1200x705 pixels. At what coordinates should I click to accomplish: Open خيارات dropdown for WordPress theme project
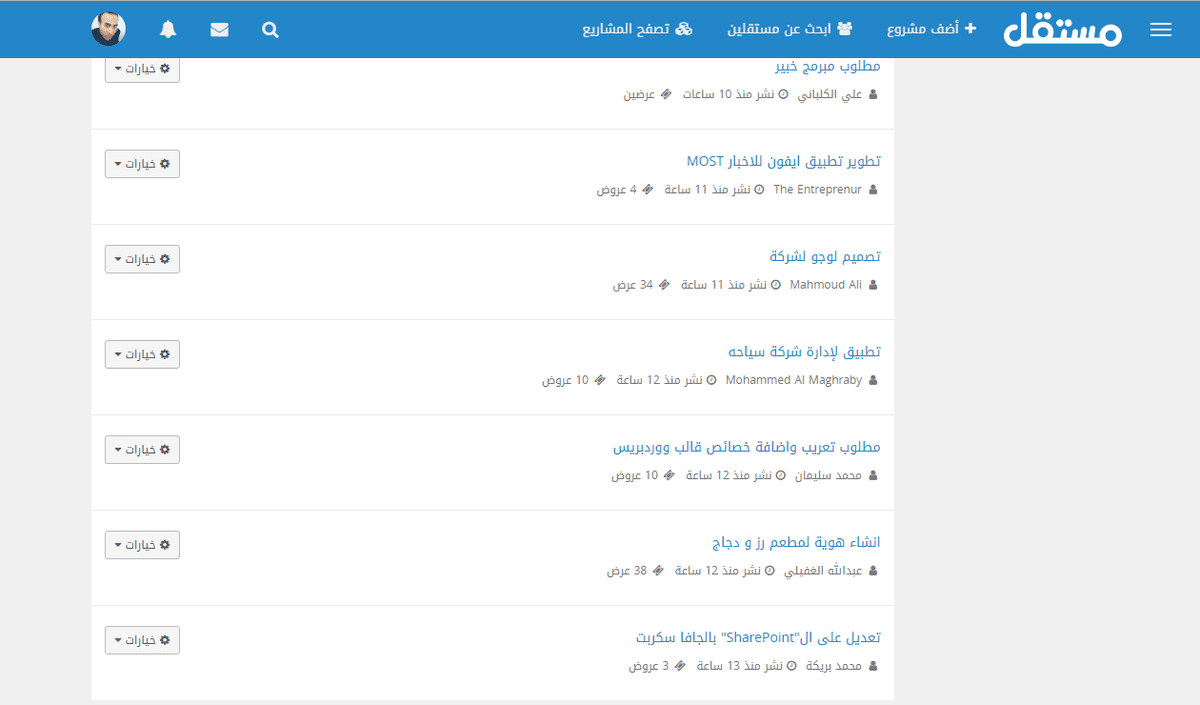[x=142, y=450]
